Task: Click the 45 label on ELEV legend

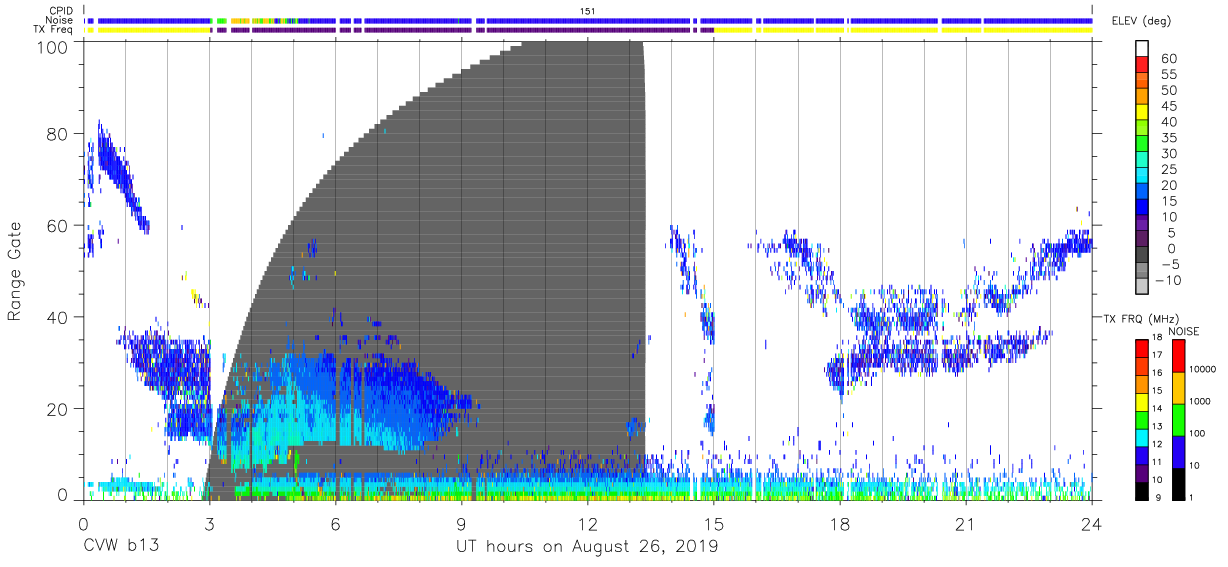Action: [x=1167, y=106]
